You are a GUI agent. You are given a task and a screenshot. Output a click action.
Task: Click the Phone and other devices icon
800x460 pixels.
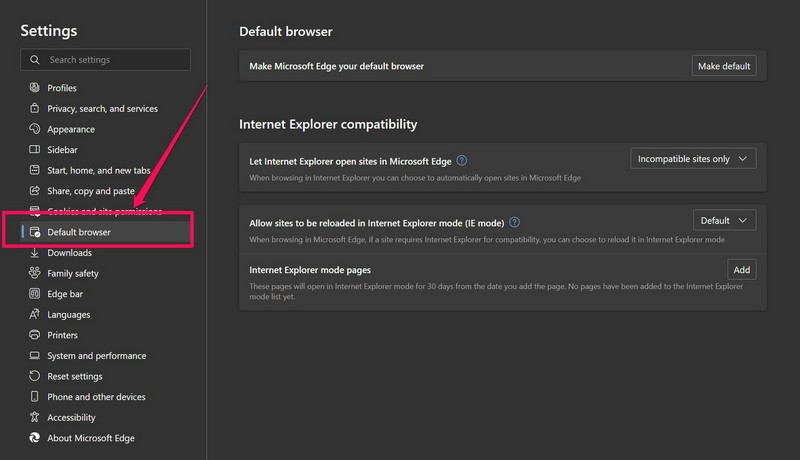click(x=34, y=396)
